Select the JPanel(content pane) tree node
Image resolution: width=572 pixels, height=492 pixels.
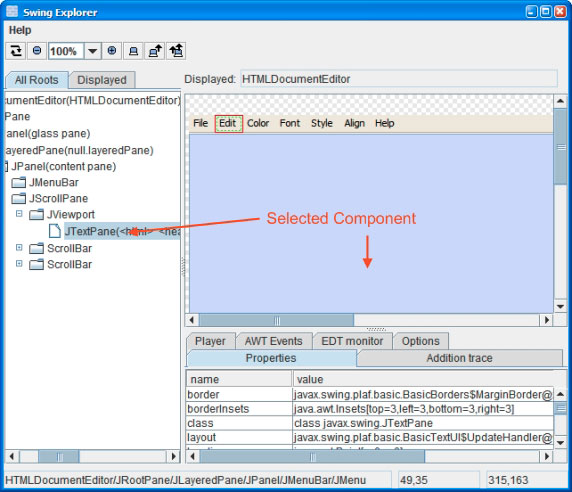click(64, 166)
